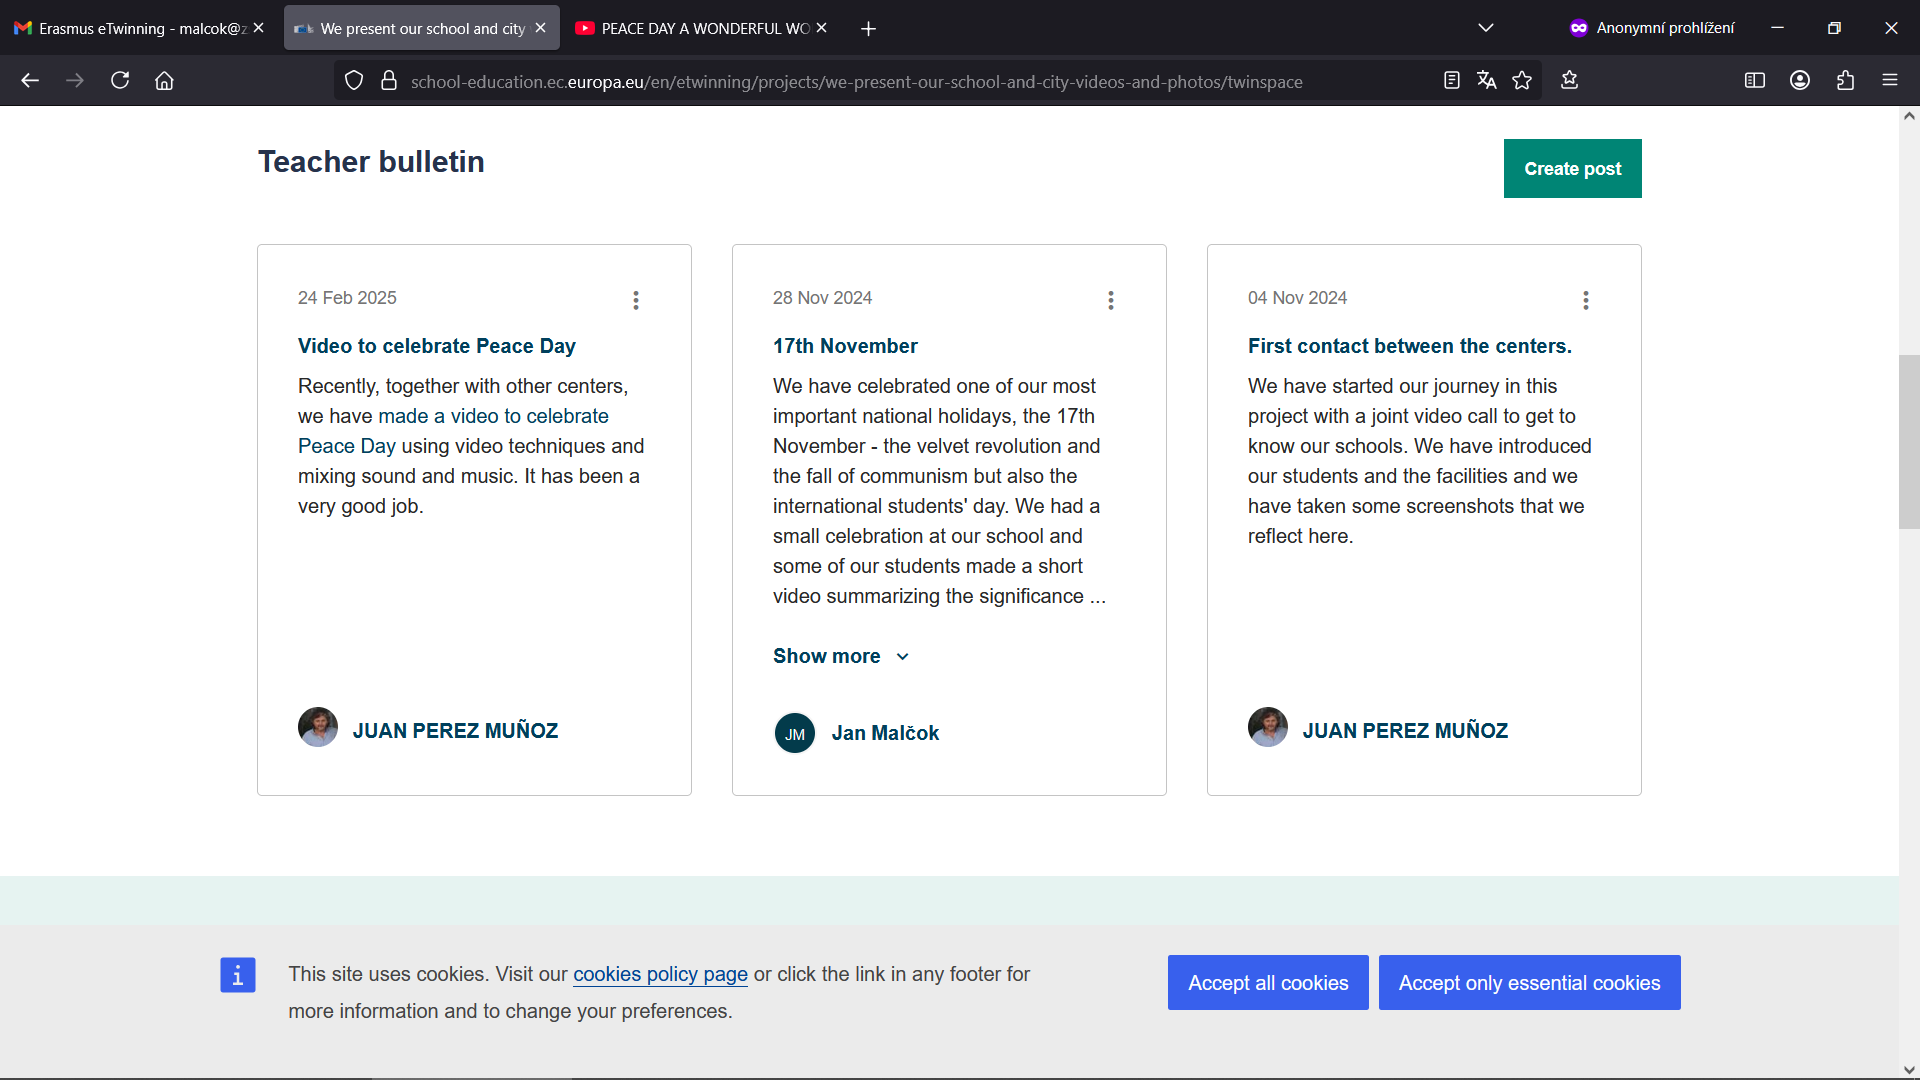The height and width of the screenshot is (1080, 1920).
Task: Open the cookies policy page link
Action: [660, 974]
